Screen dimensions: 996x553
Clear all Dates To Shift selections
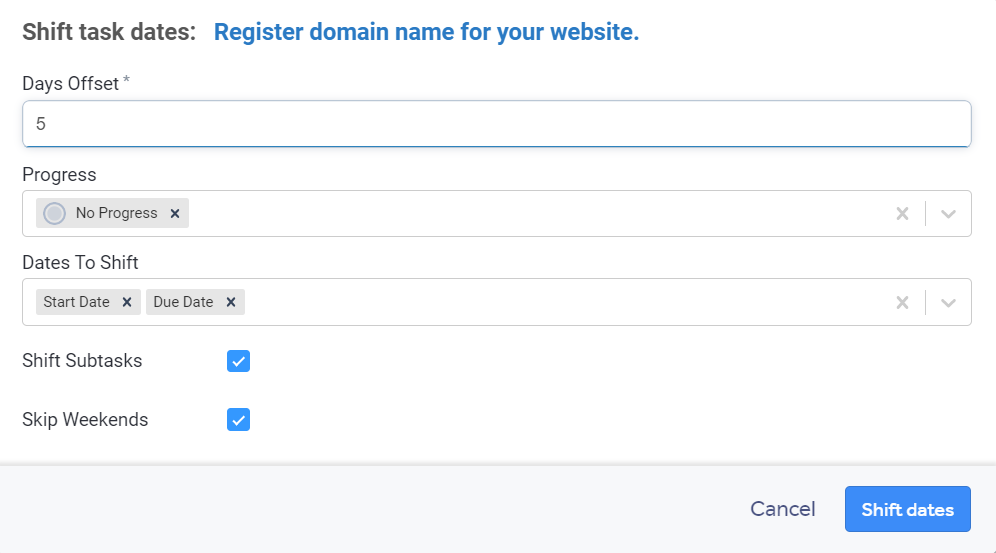[x=902, y=302]
